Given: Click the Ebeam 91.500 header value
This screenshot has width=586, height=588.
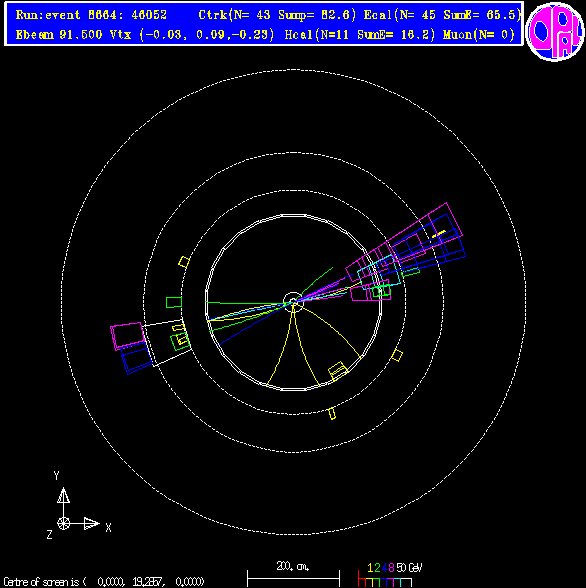Looking at the screenshot, I should coord(59,35).
